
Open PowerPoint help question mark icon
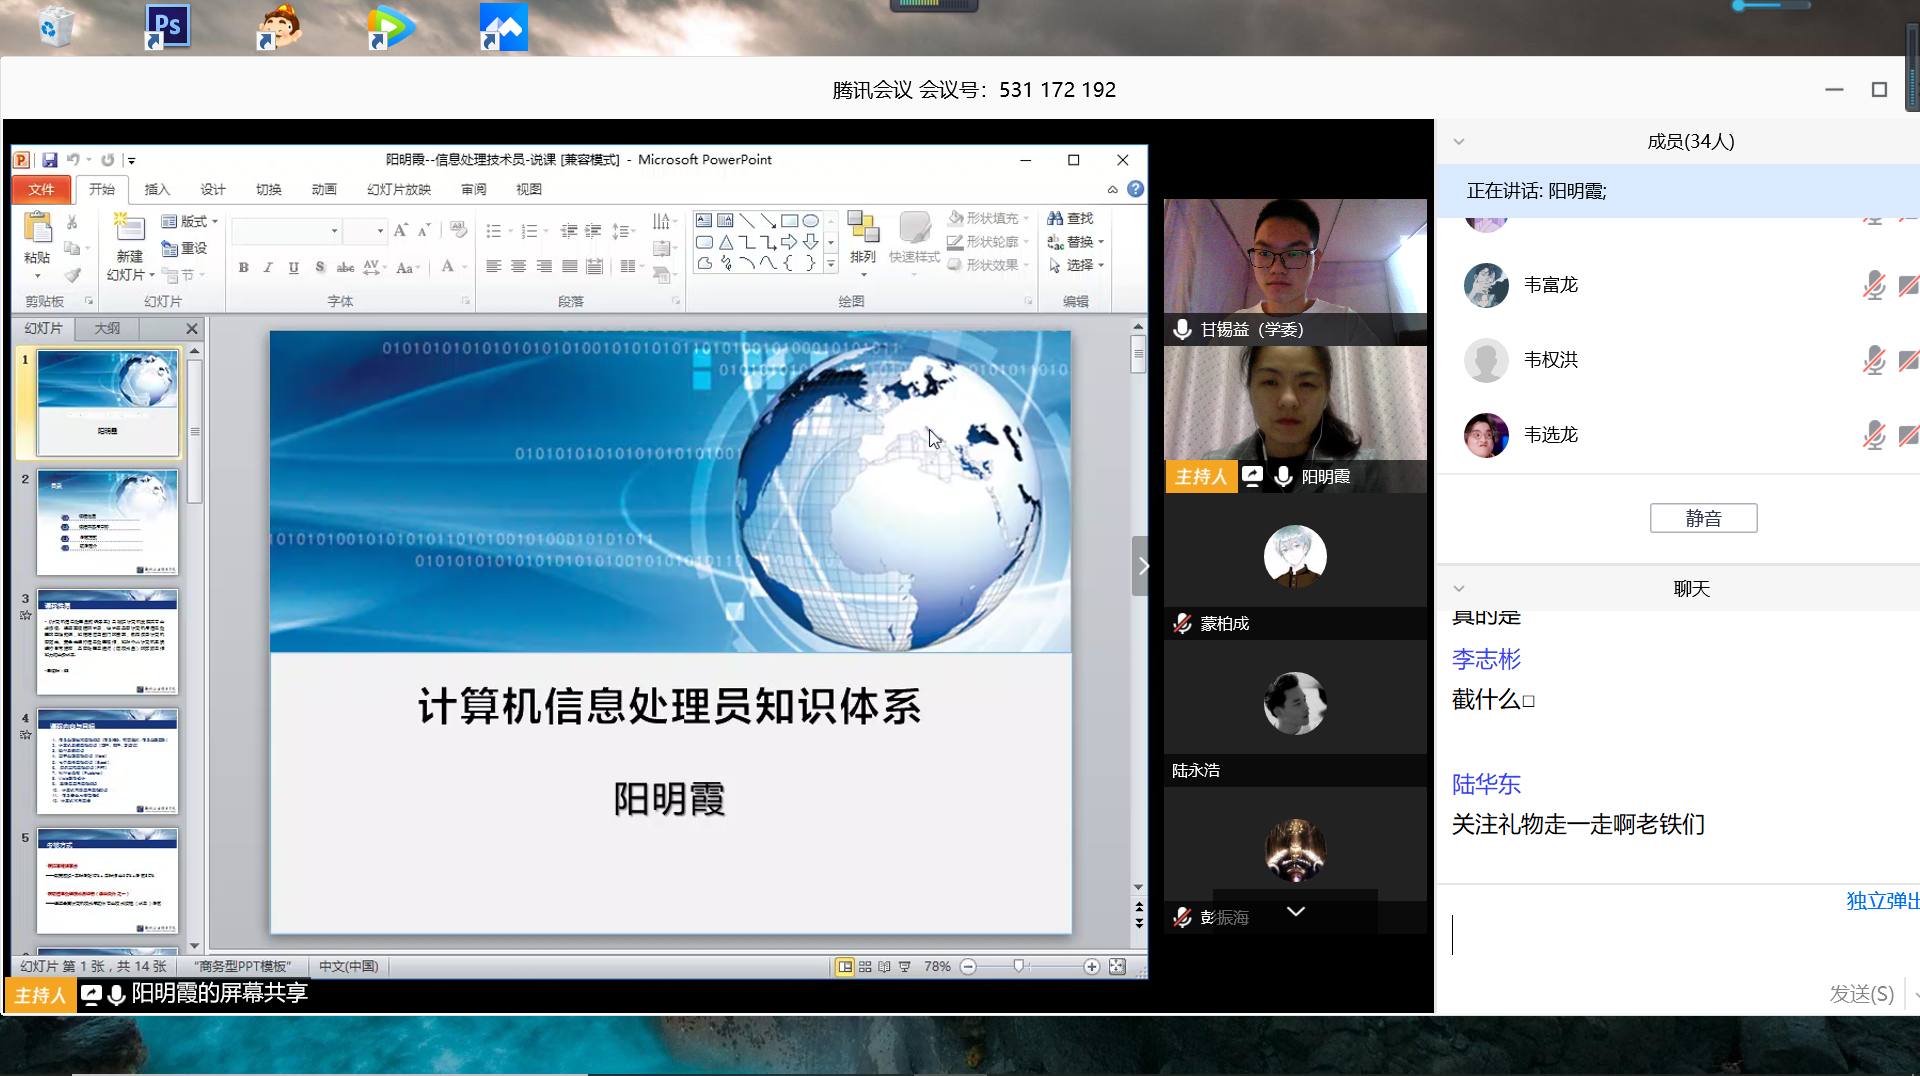coord(1135,189)
